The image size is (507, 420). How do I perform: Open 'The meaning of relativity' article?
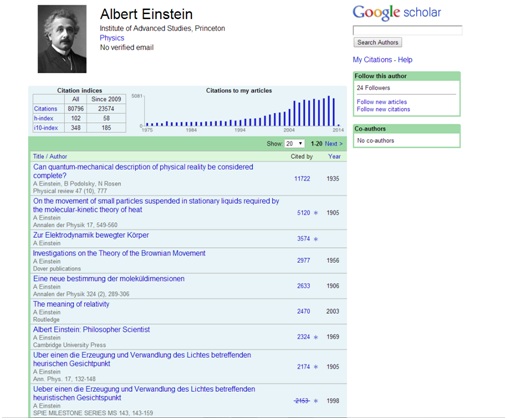point(71,304)
